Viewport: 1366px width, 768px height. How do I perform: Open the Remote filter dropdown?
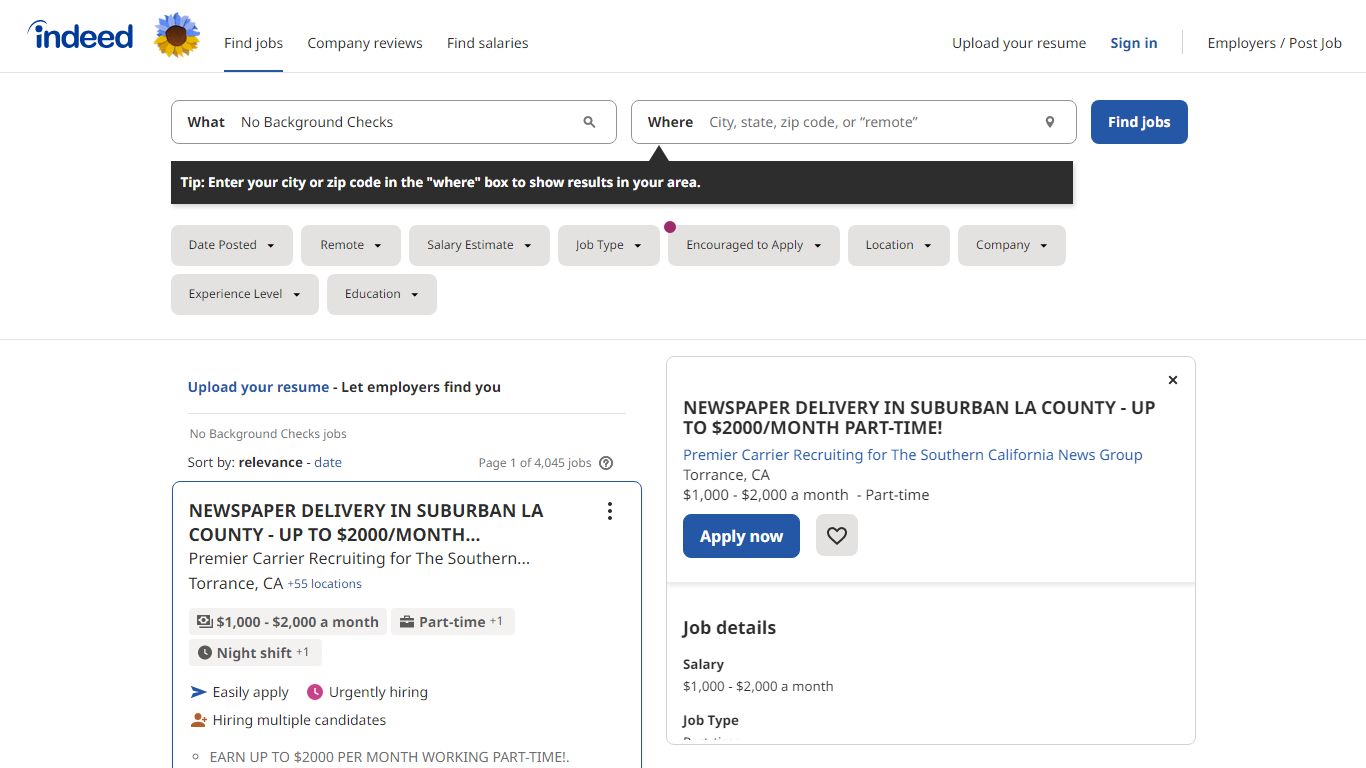[351, 245]
